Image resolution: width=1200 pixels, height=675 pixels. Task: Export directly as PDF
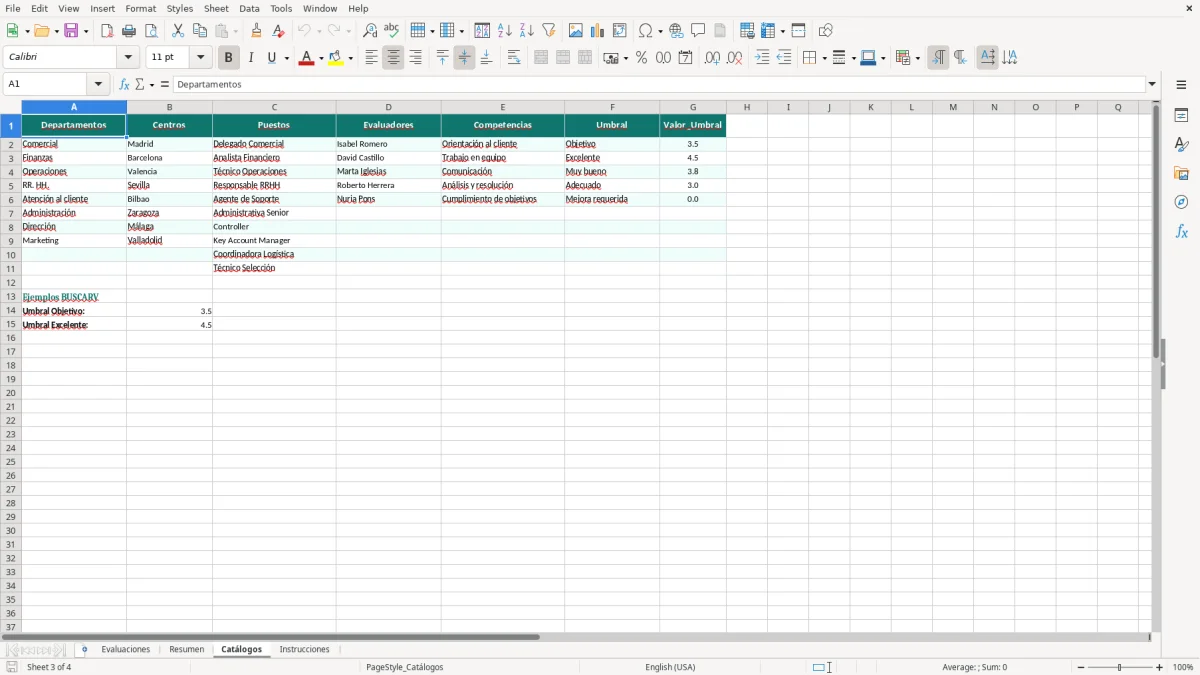[x=107, y=31]
